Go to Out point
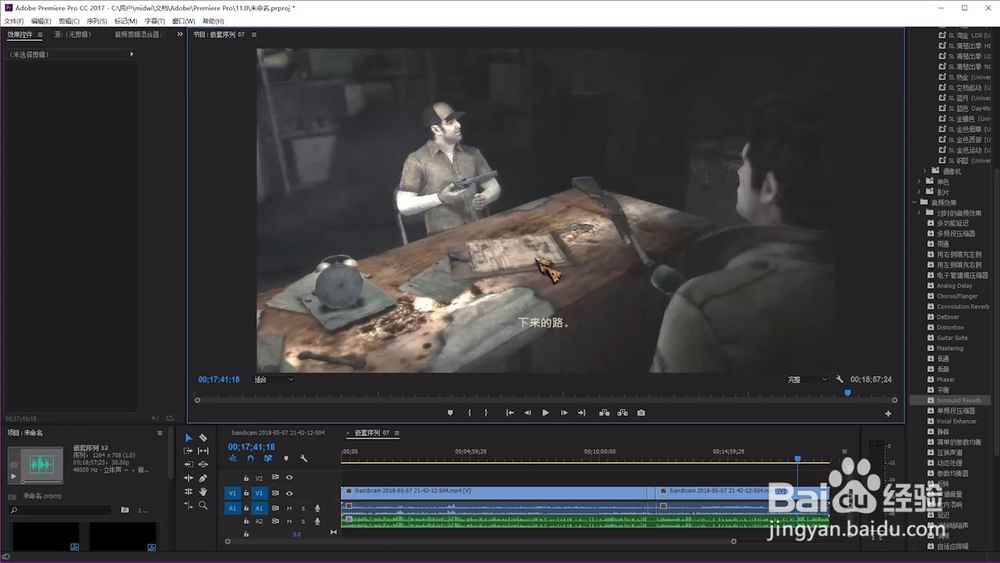The width and height of the screenshot is (1000, 563). [x=582, y=413]
